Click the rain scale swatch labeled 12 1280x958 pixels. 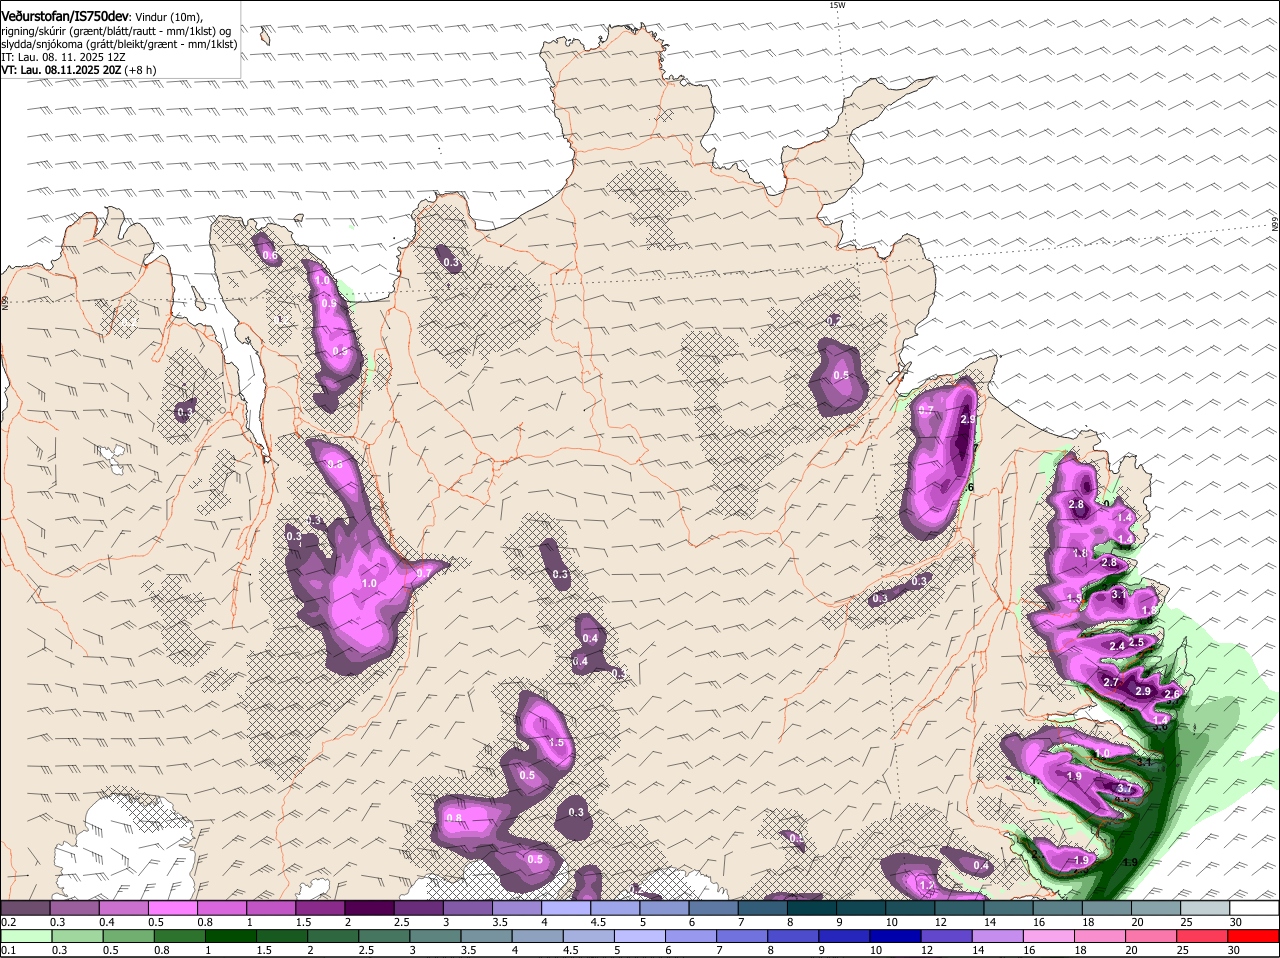(x=946, y=936)
